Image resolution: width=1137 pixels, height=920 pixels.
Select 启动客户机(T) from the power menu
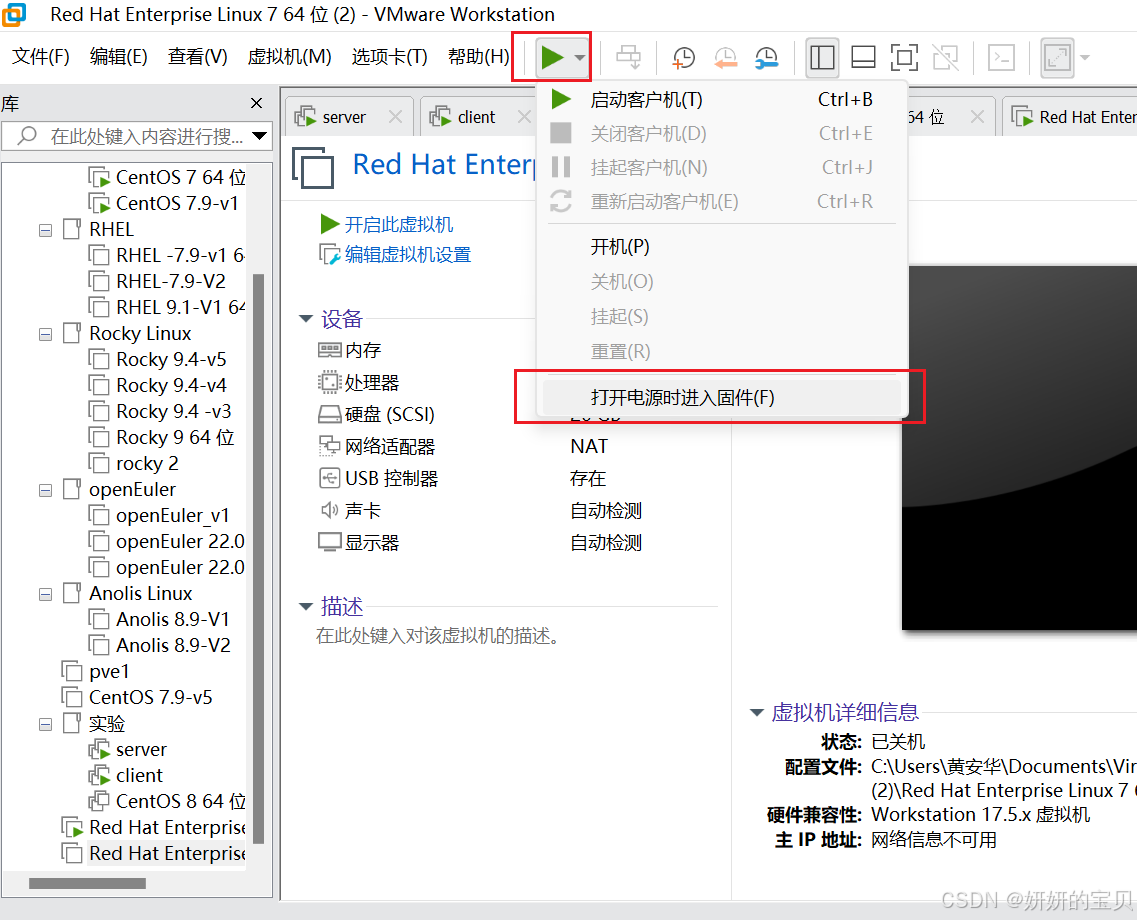pyautogui.click(x=722, y=99)
